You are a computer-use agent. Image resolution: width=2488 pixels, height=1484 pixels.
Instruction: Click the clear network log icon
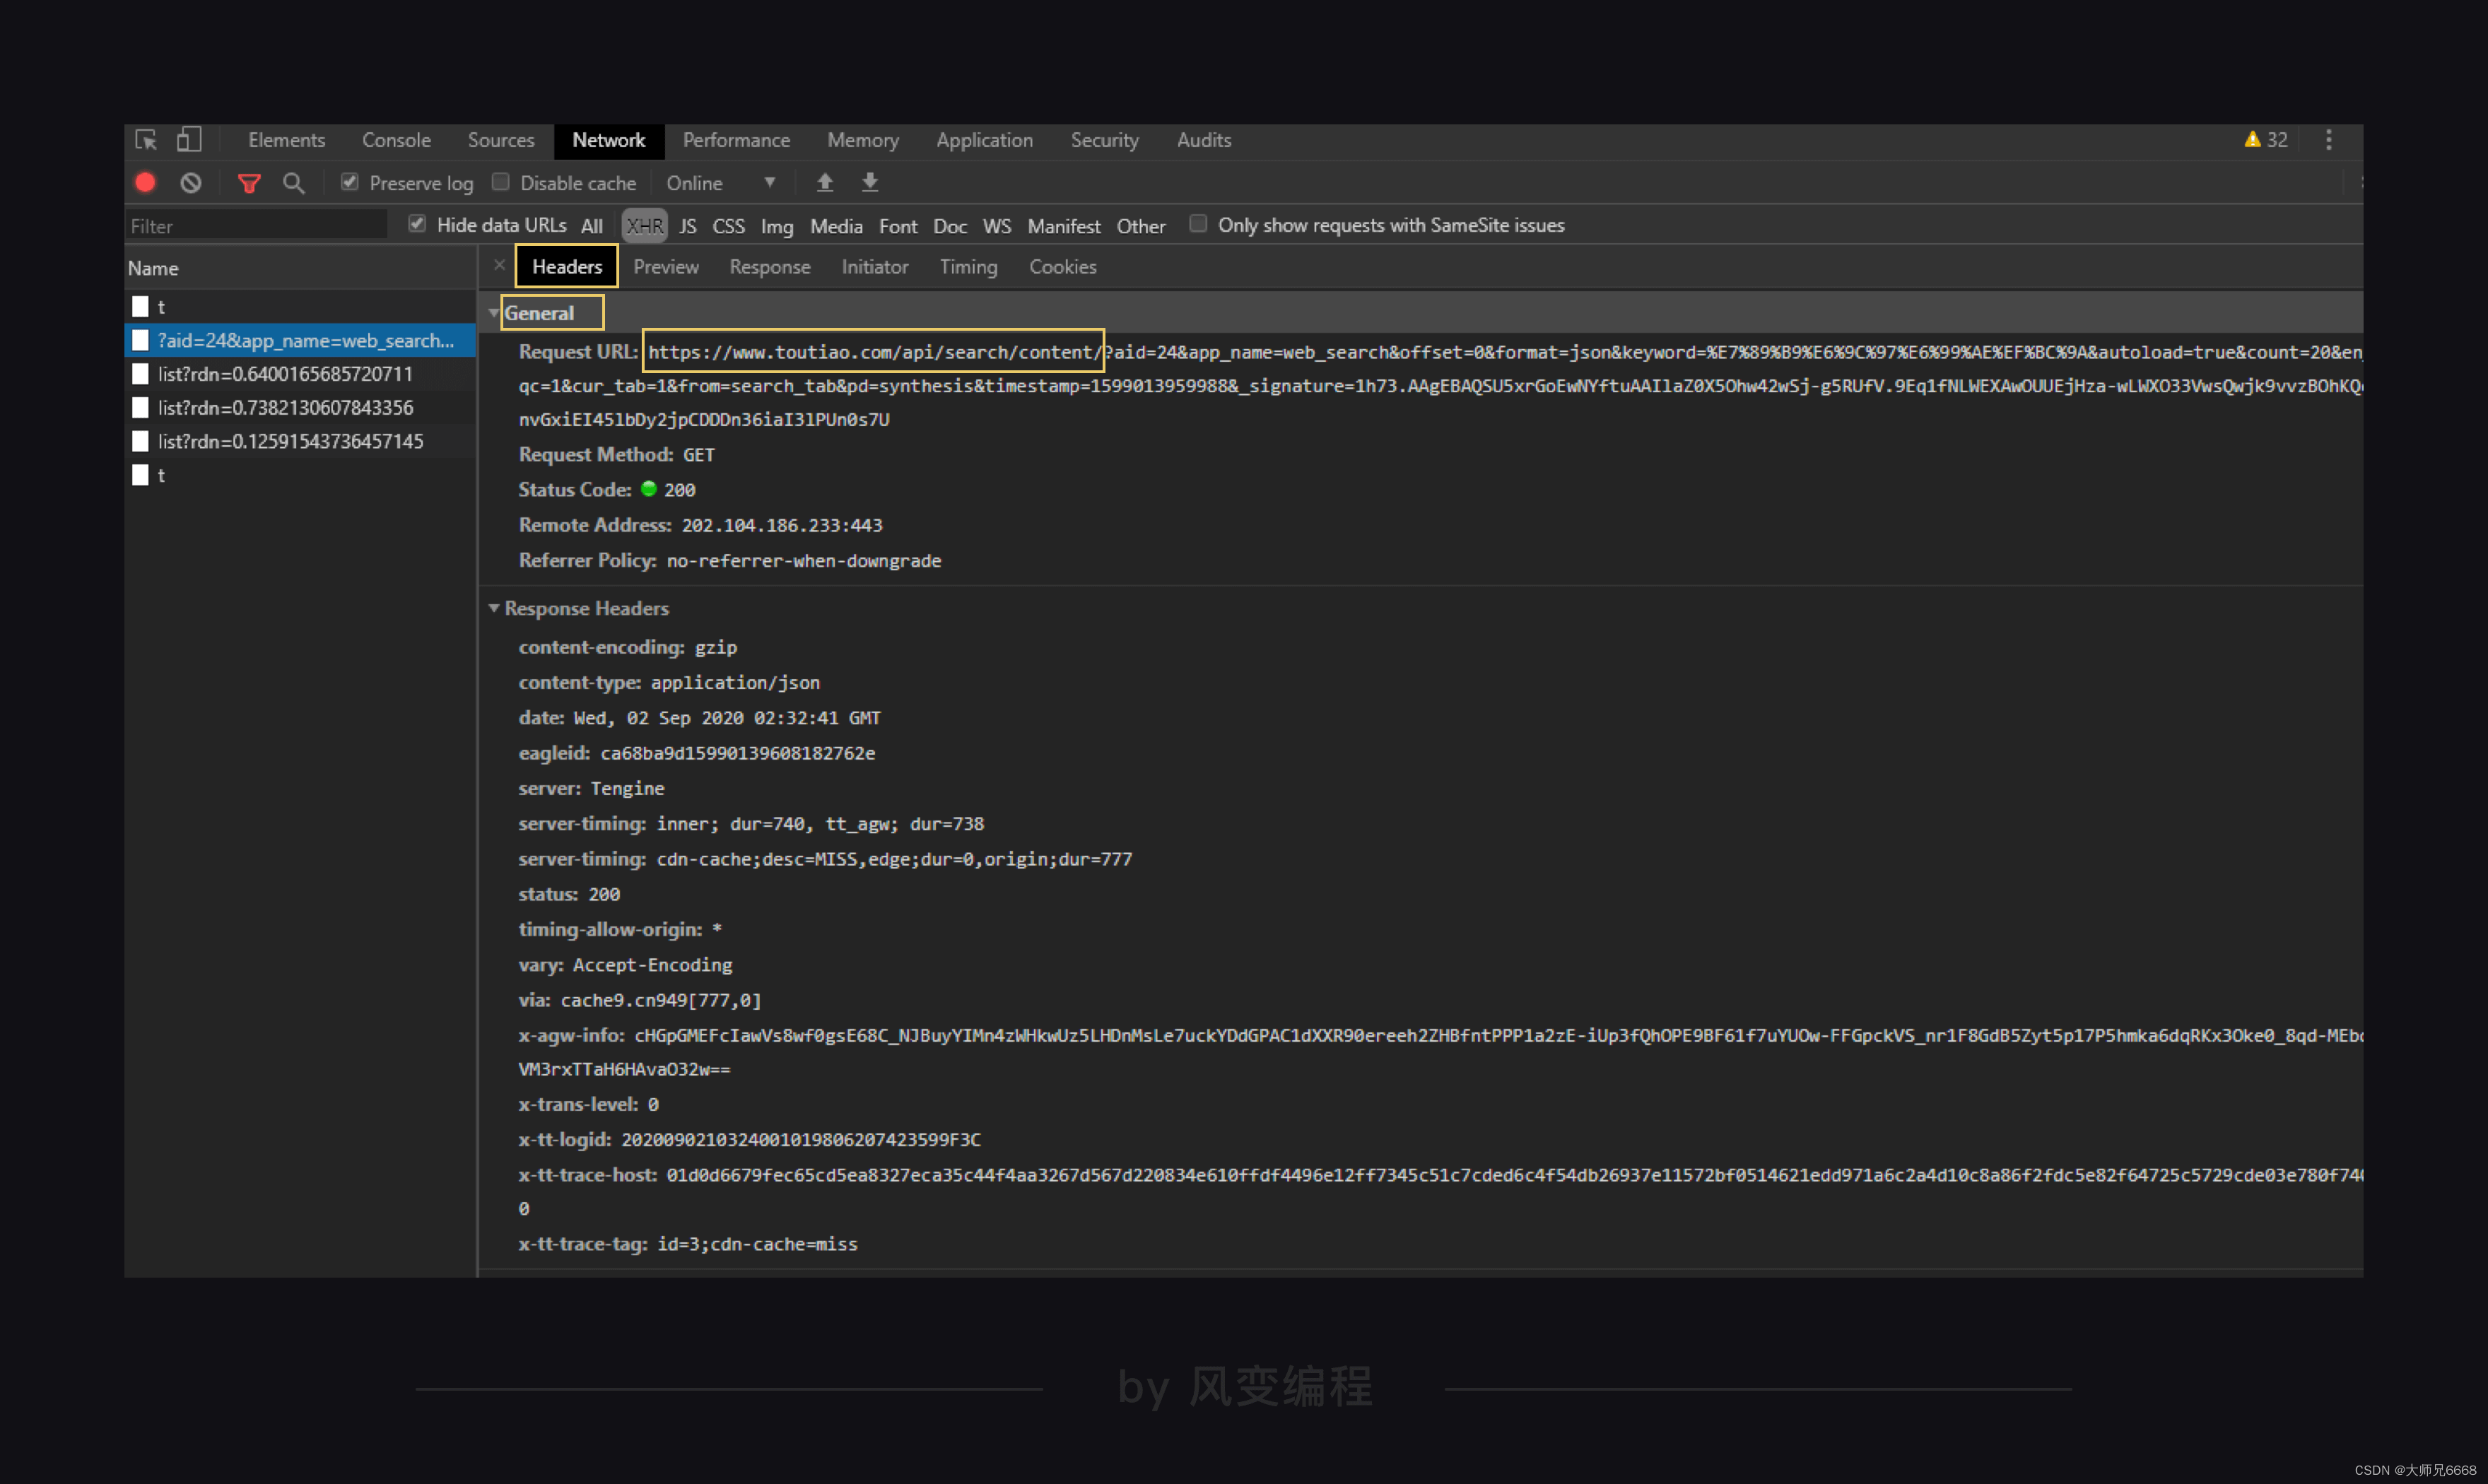coord(189,182)
